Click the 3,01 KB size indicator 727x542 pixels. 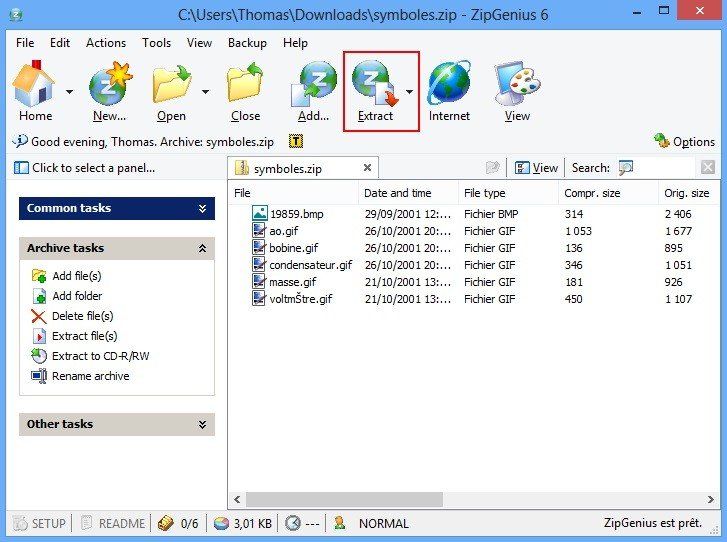click(x=242, y=523)
